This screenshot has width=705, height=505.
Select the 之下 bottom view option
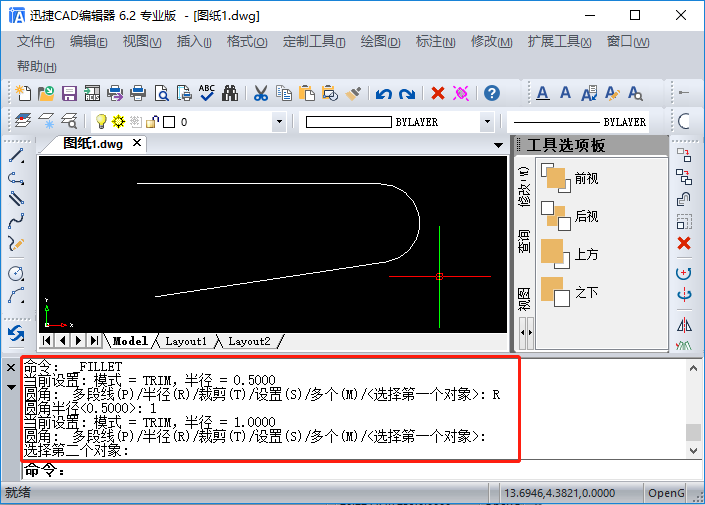tap(570, 292)
